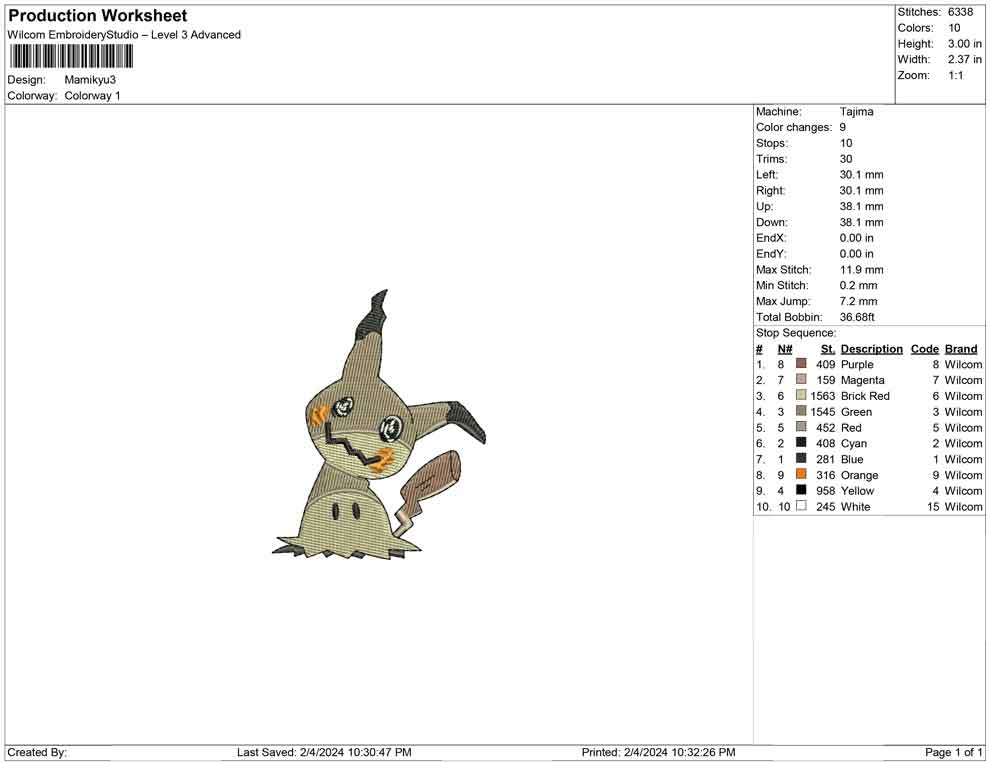Screen dimensions: 990x762
Task: Click the Min Stitch value 0.2 mm
Action: [858, 285]
